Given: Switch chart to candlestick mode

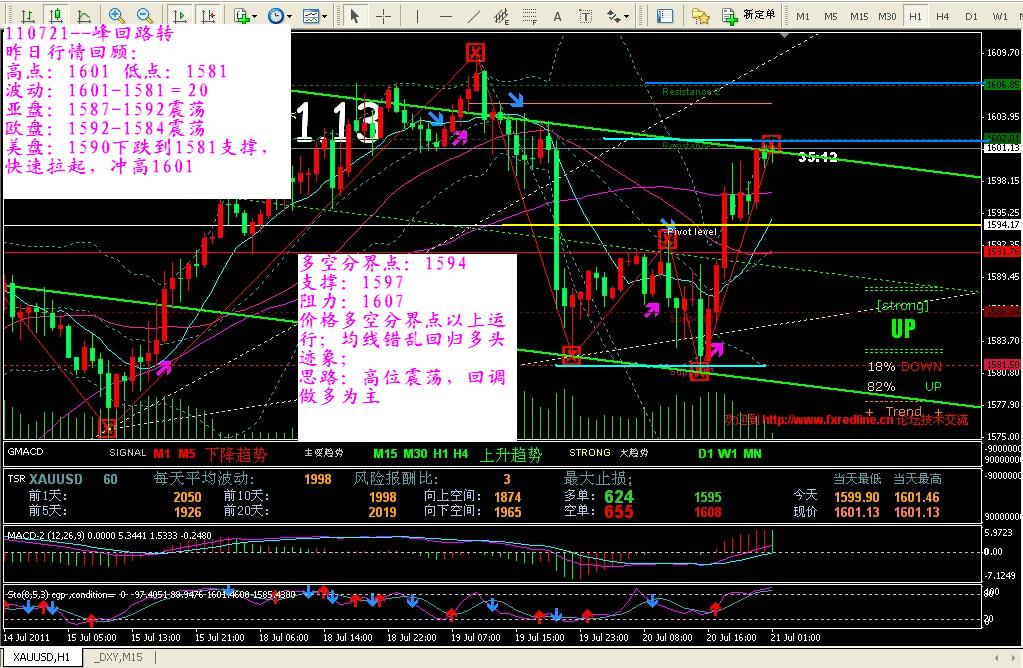Looking at the screenshot, I should 56,16.
